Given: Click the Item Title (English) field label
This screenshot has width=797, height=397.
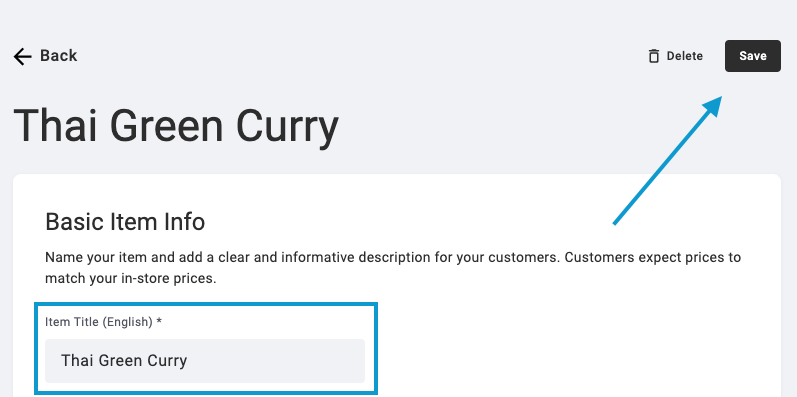Looking at the screenshot, I should 99,322.
